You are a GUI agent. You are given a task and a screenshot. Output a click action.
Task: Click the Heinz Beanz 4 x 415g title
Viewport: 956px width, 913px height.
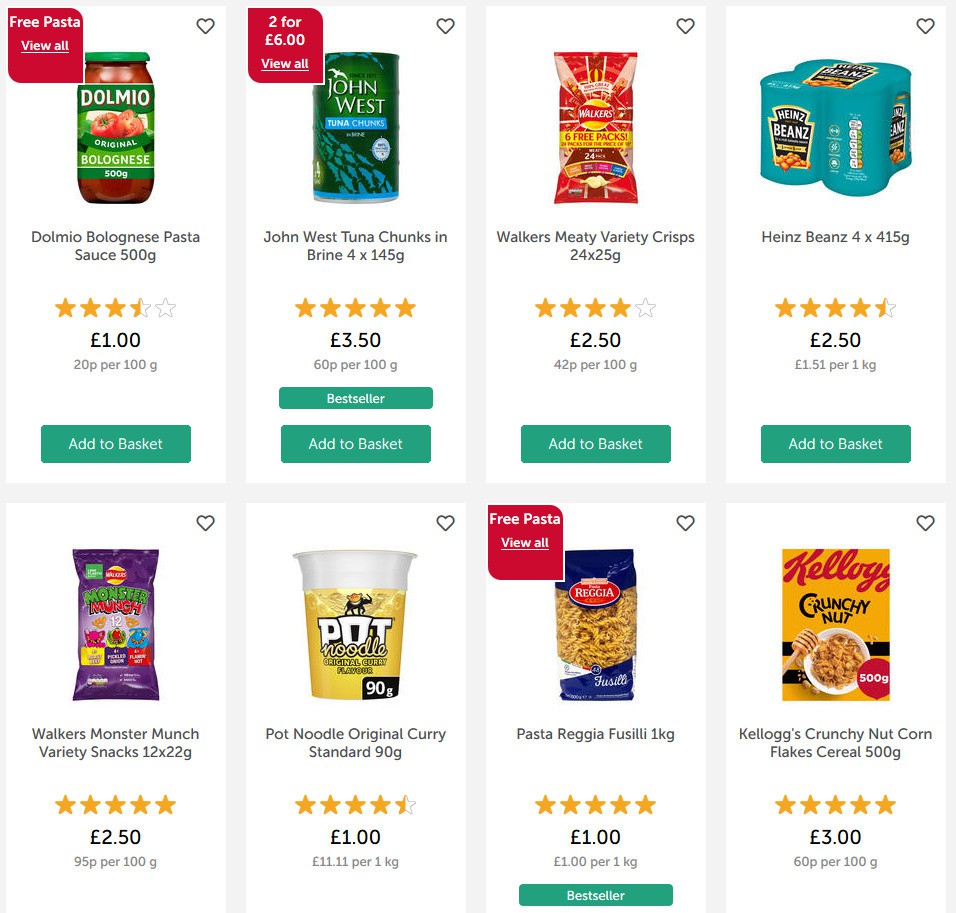point(836,237)
